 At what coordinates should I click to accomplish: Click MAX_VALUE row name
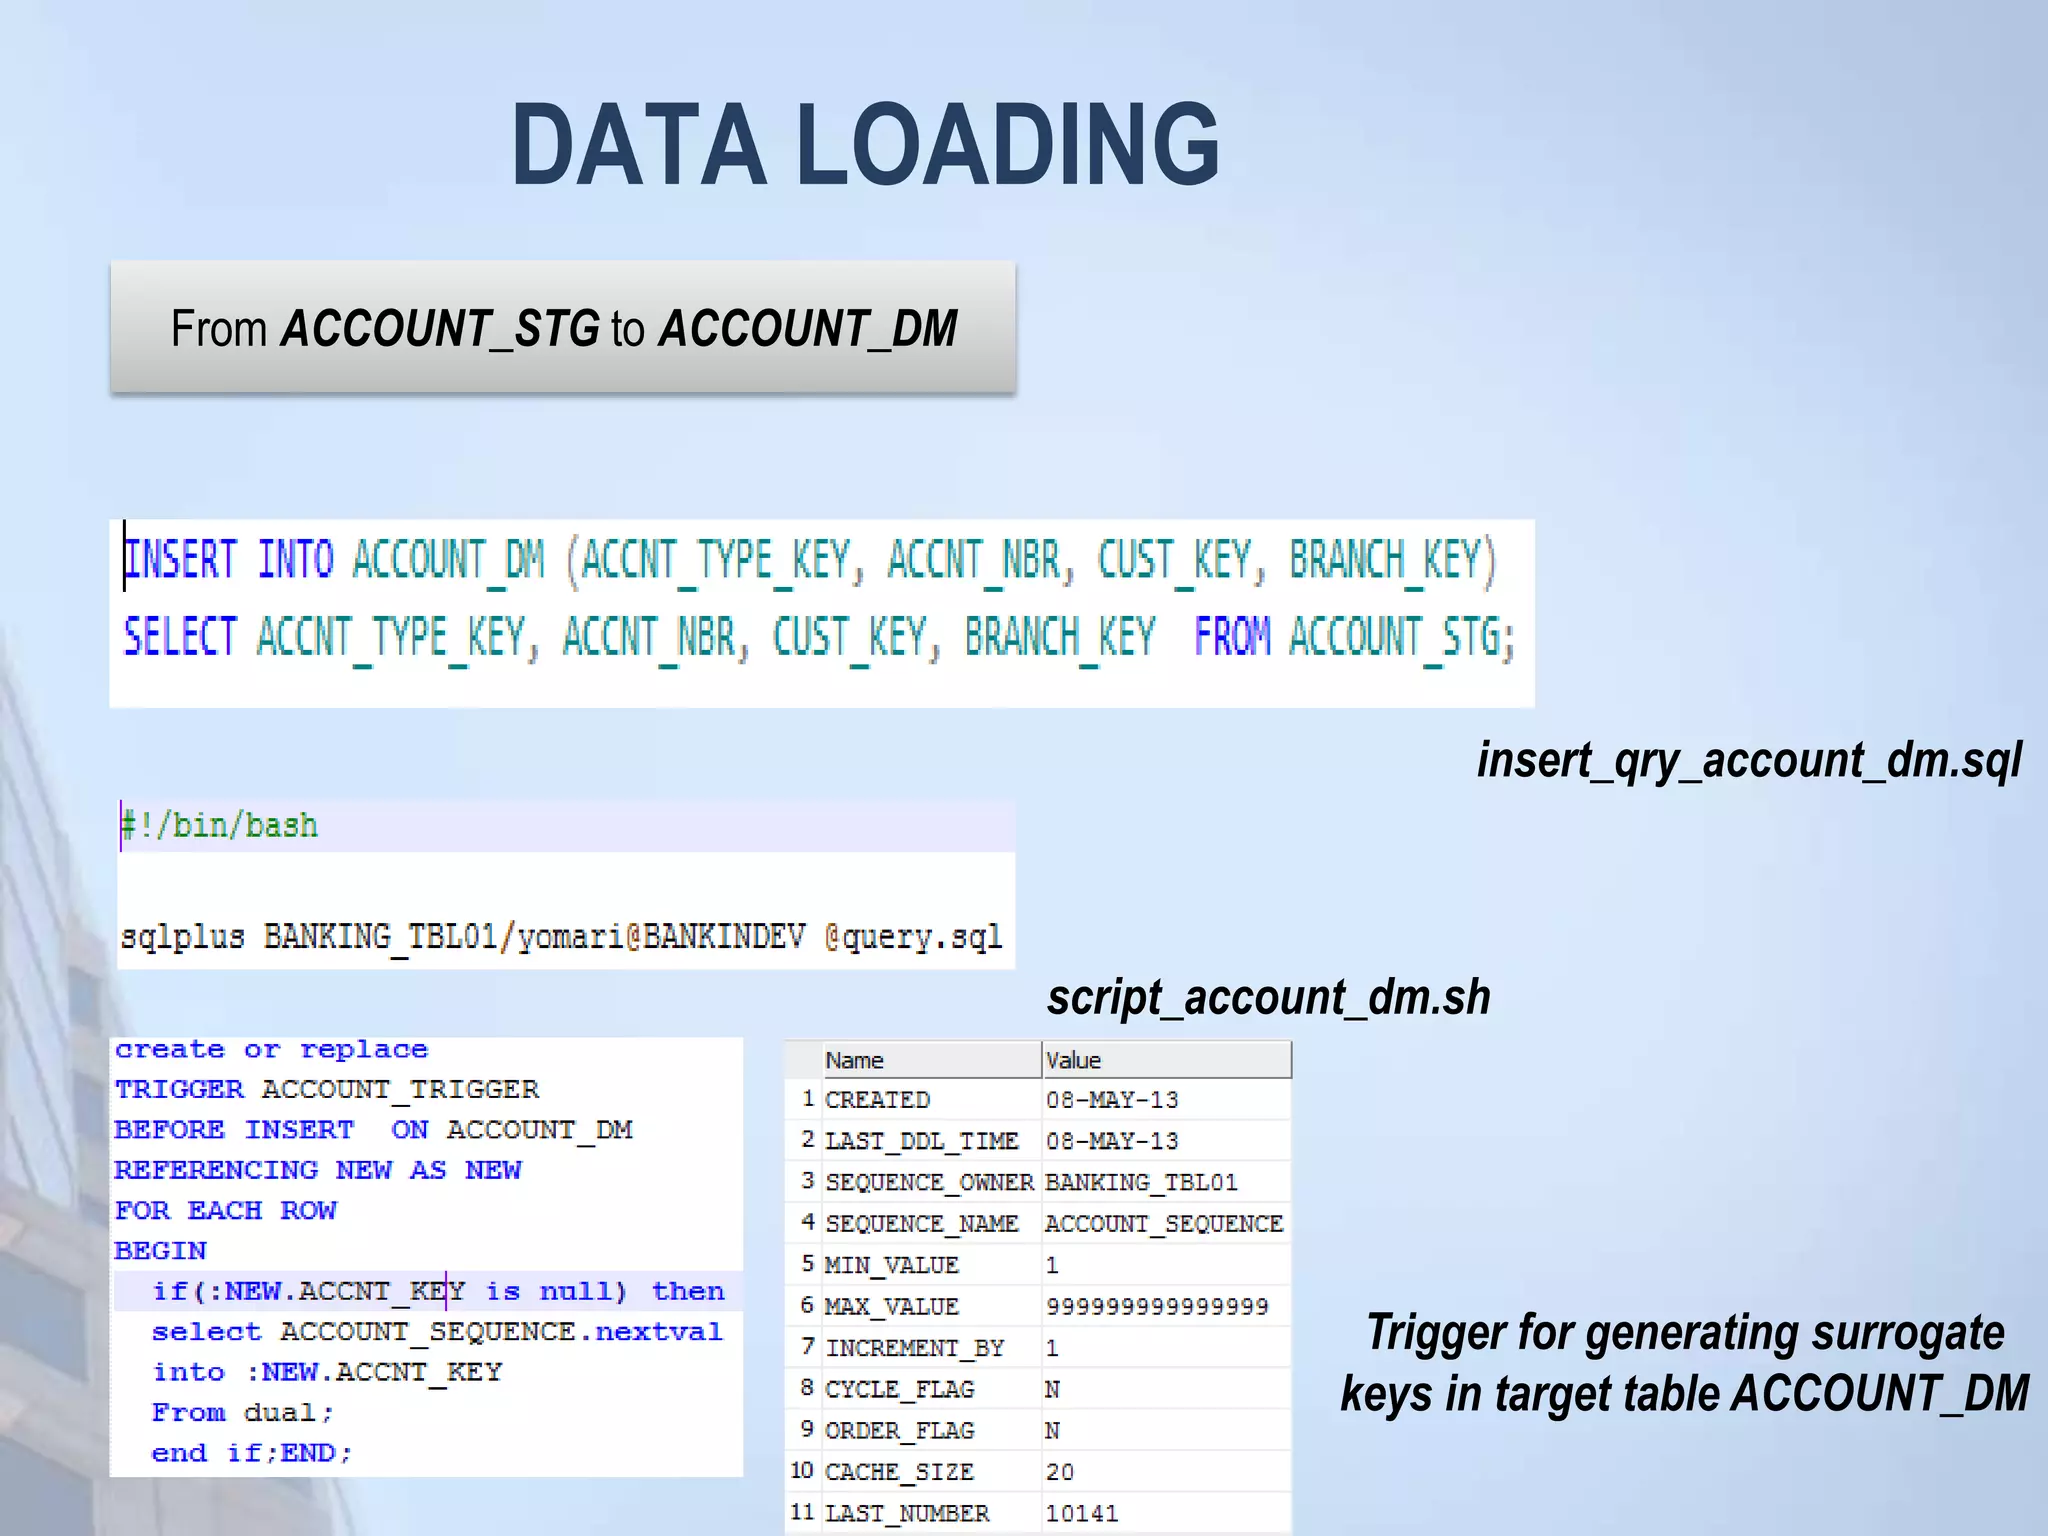(930, 1306)
